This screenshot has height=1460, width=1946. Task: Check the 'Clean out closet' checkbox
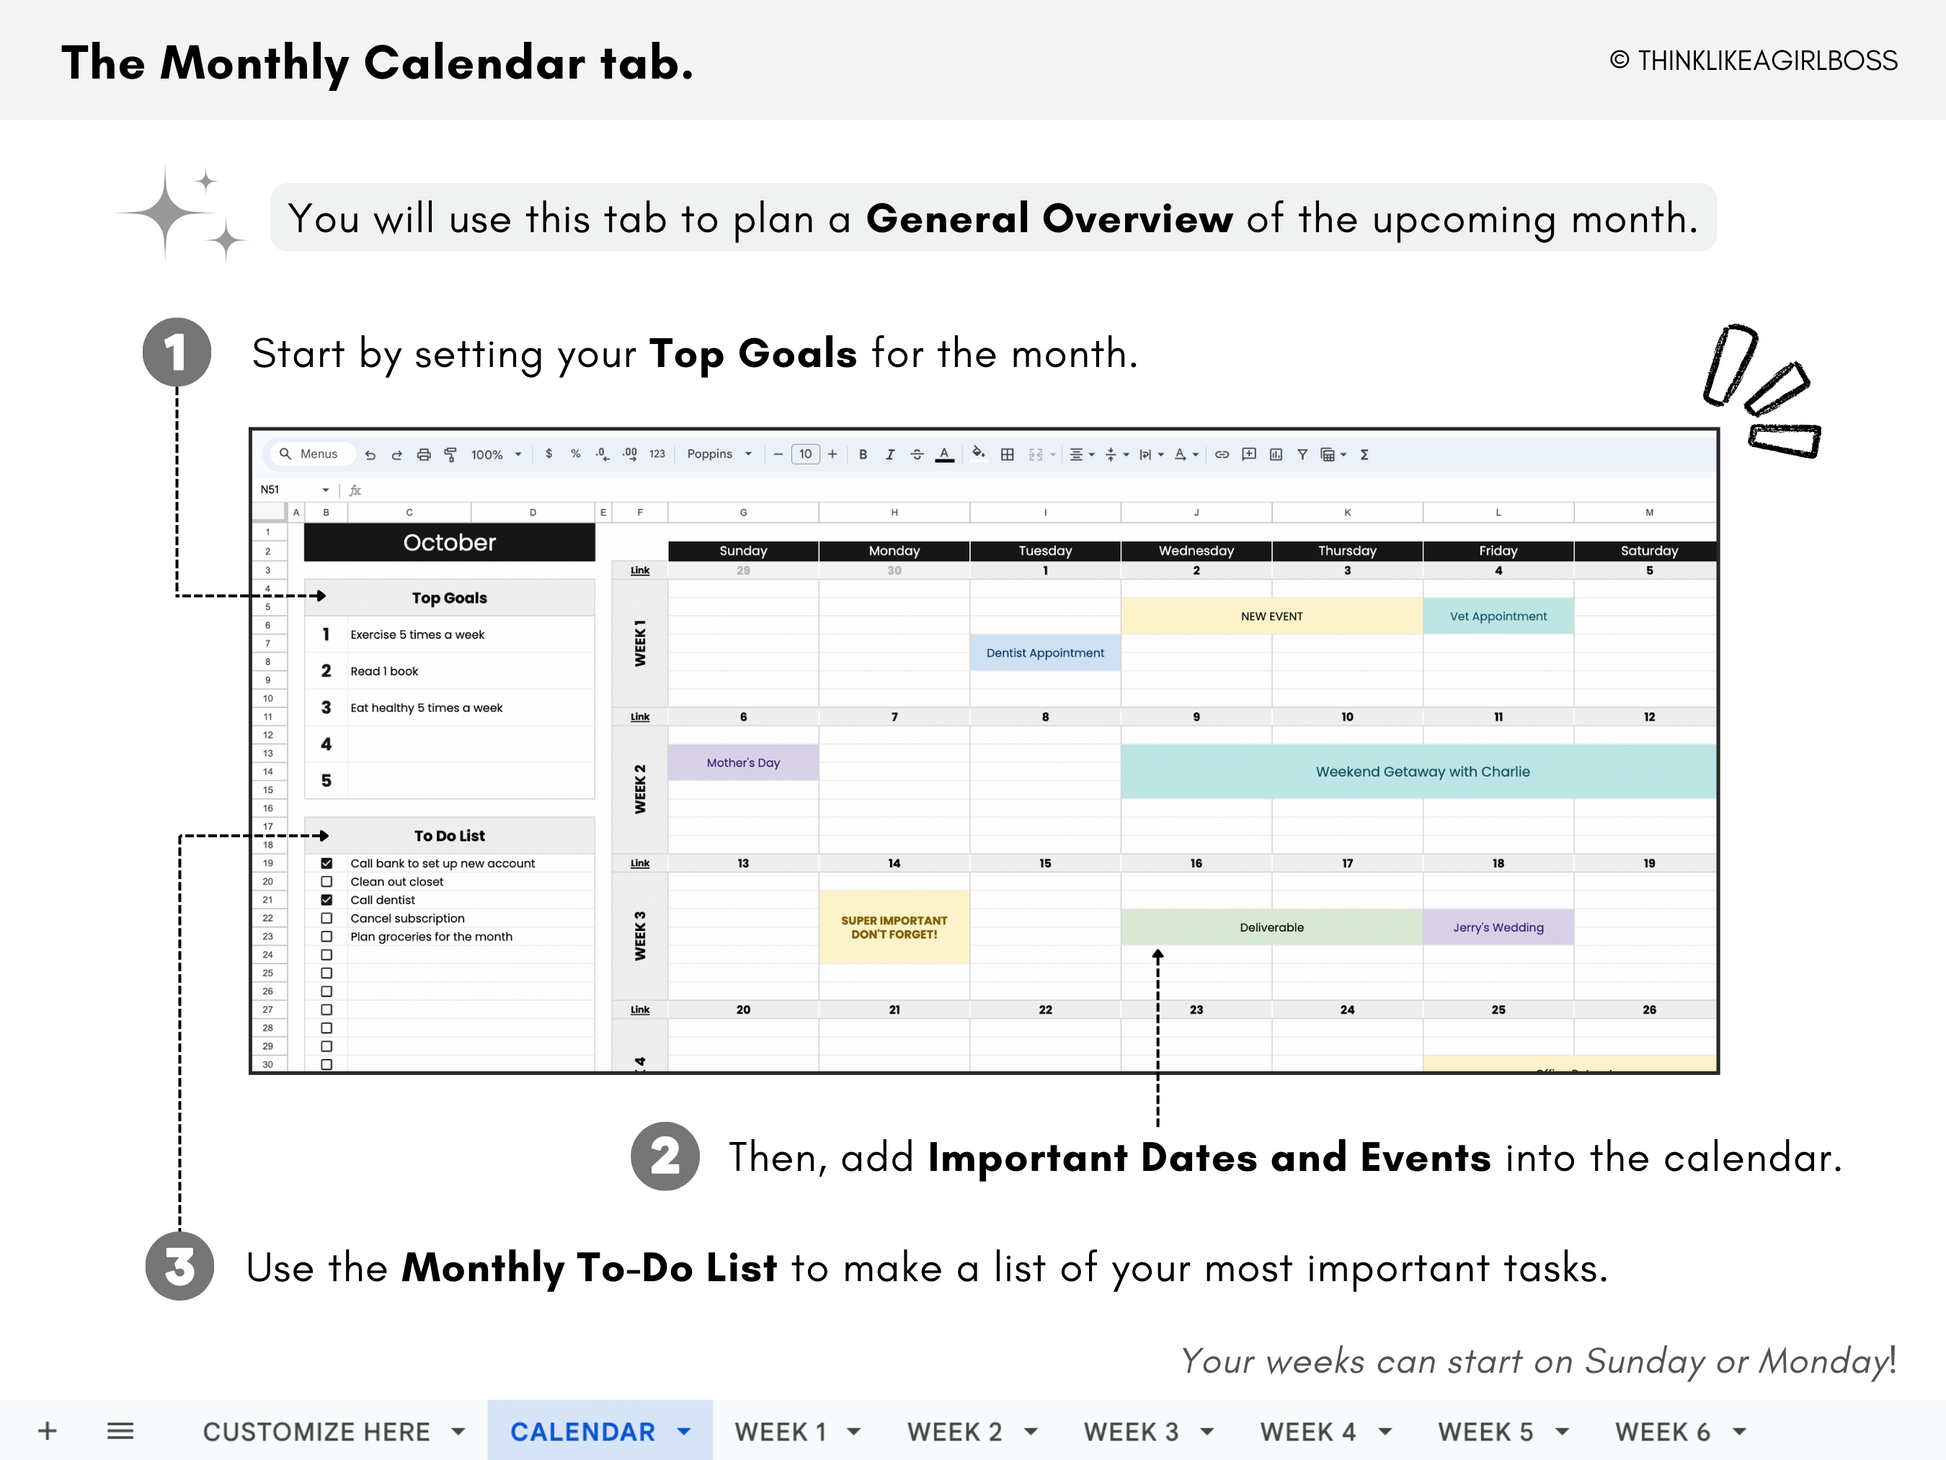[x=327, y=882]
